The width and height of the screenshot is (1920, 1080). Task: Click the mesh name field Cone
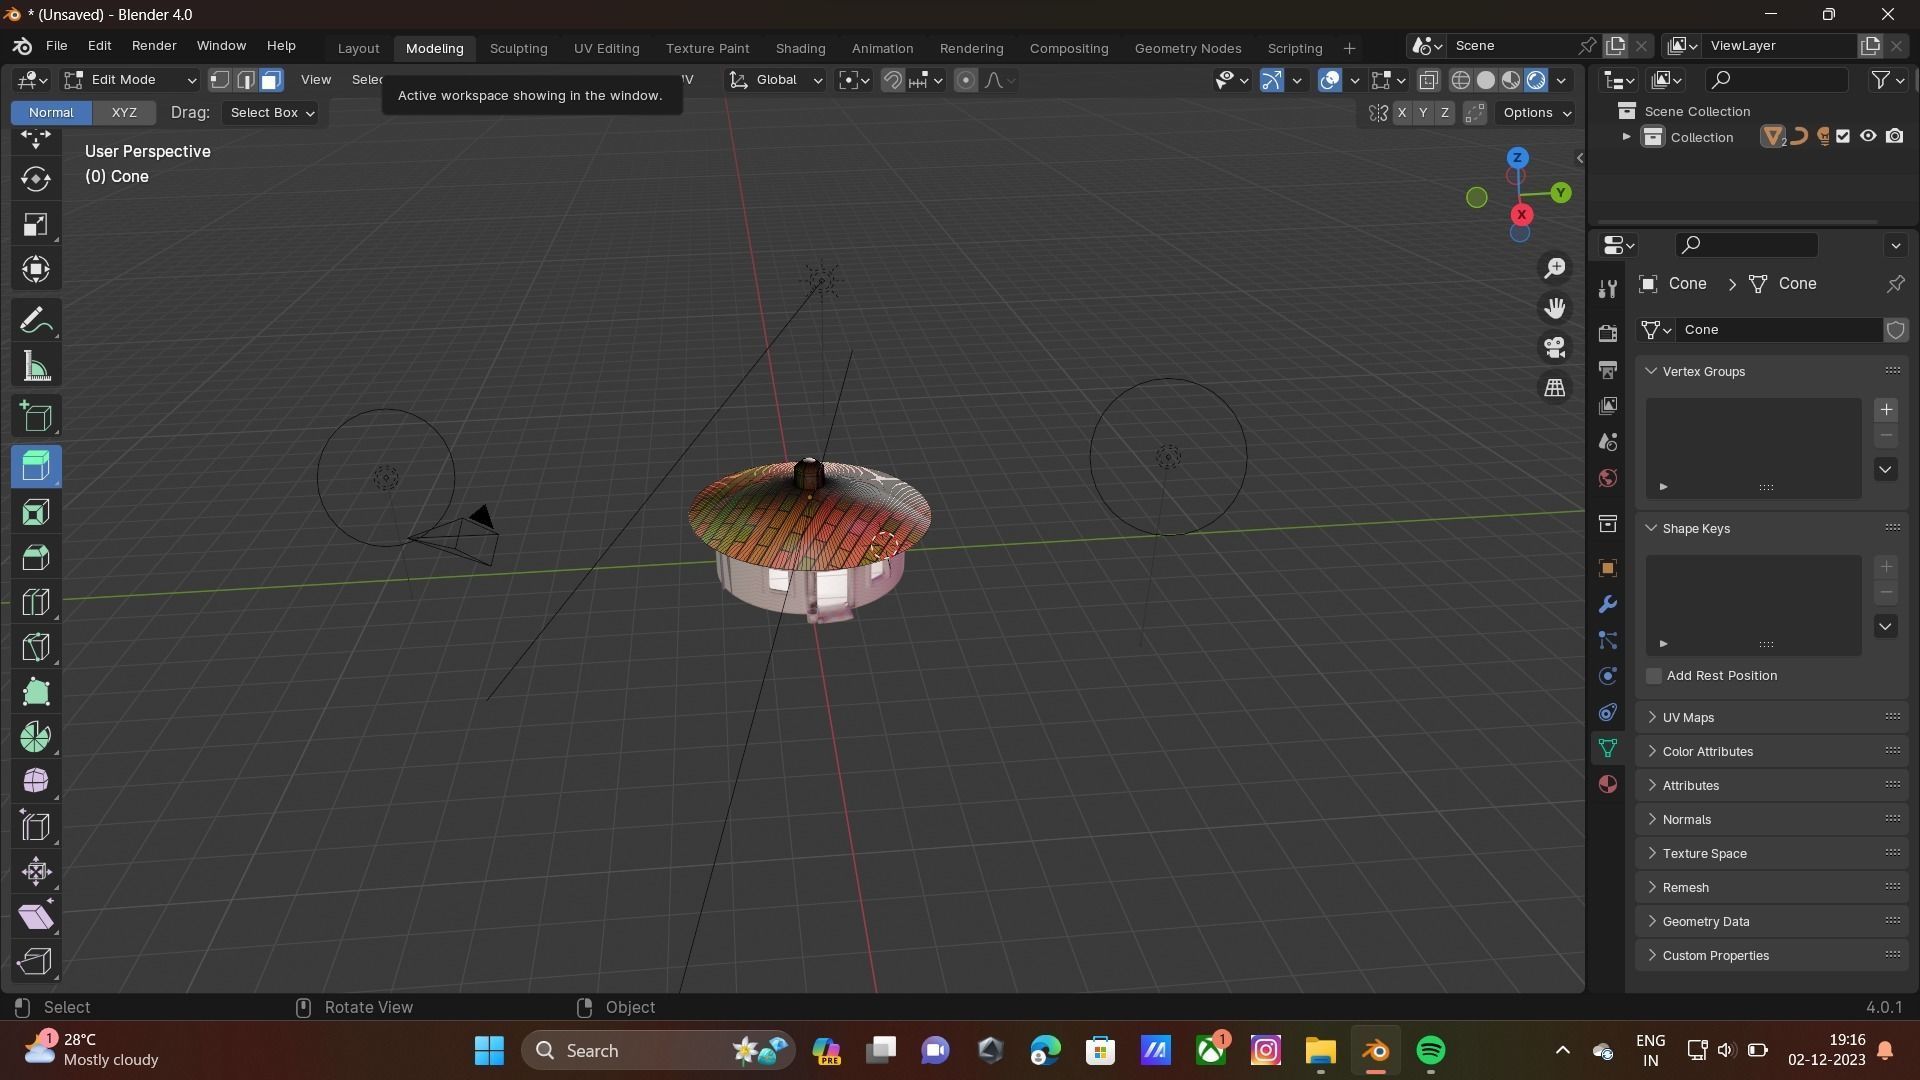[x=1778, y=330]
